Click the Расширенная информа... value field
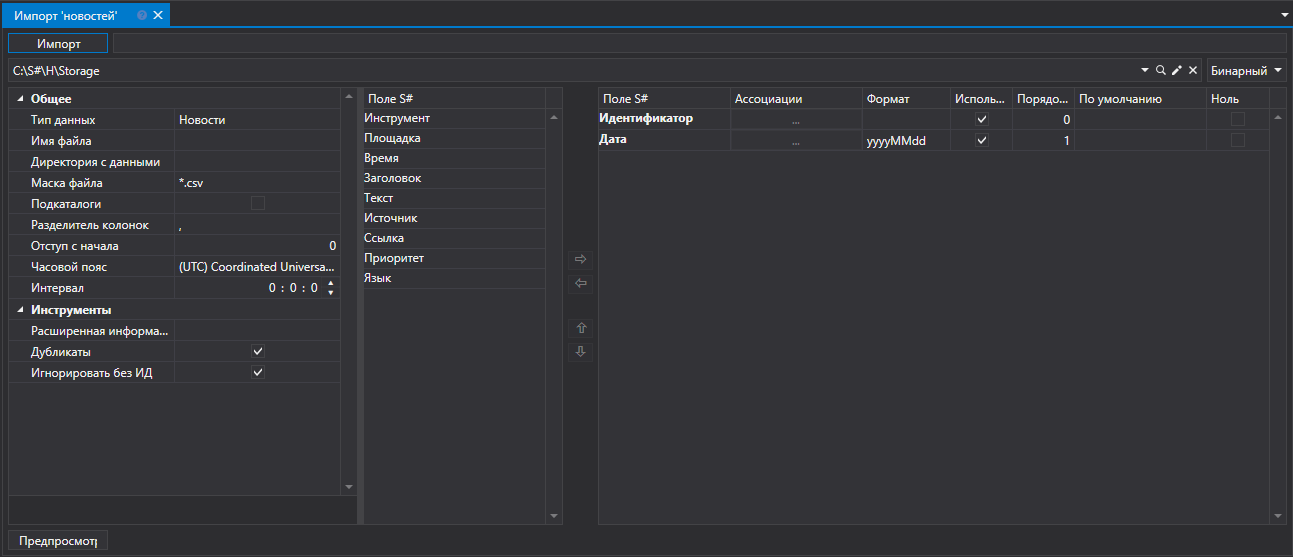Screen dimensions: 1293x557 coord(257,331)
